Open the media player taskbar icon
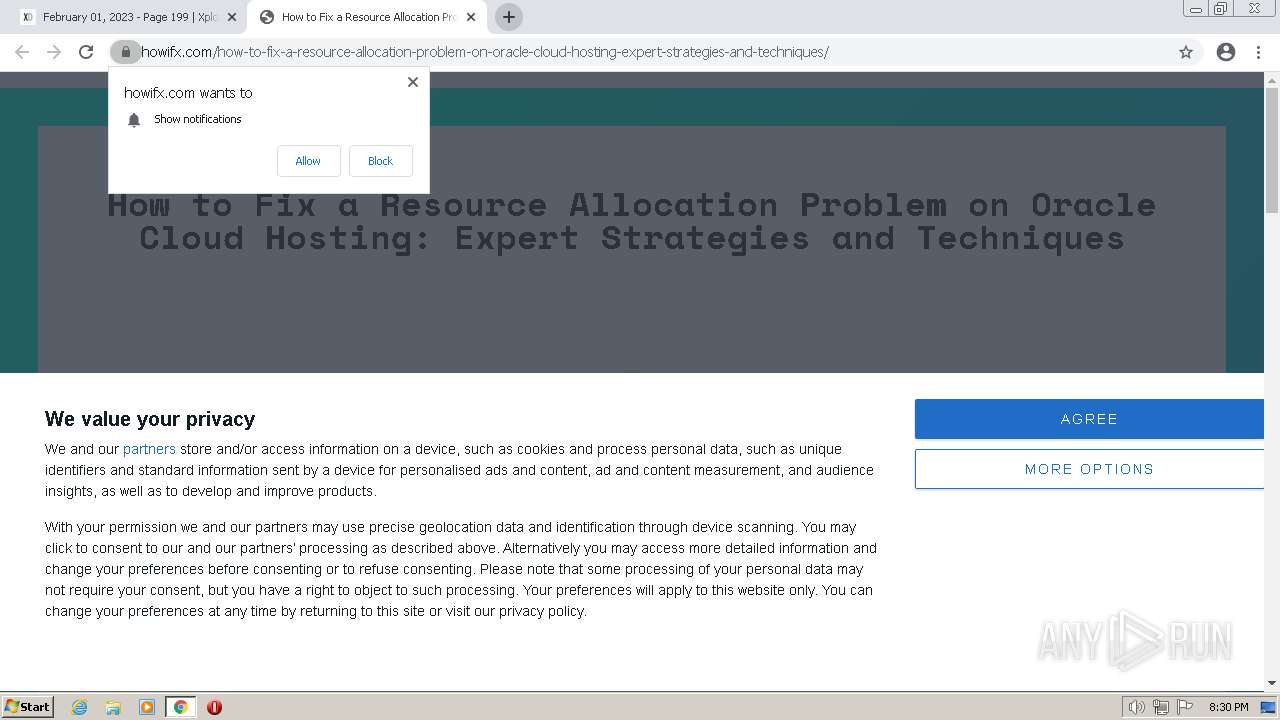The height and width of the screenshot is (720, 1280). click(147, 707)
